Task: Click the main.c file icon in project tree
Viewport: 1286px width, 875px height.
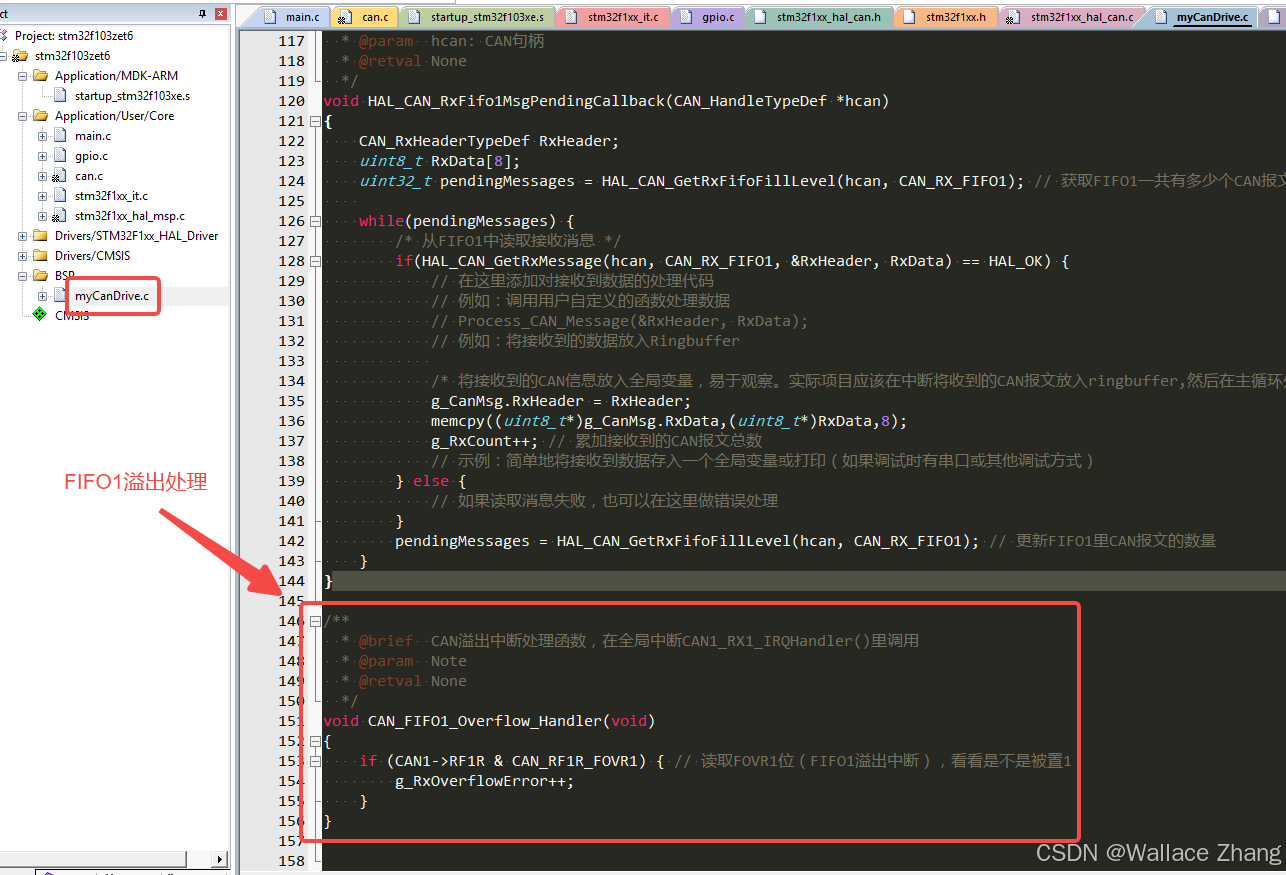Action: 62,136
